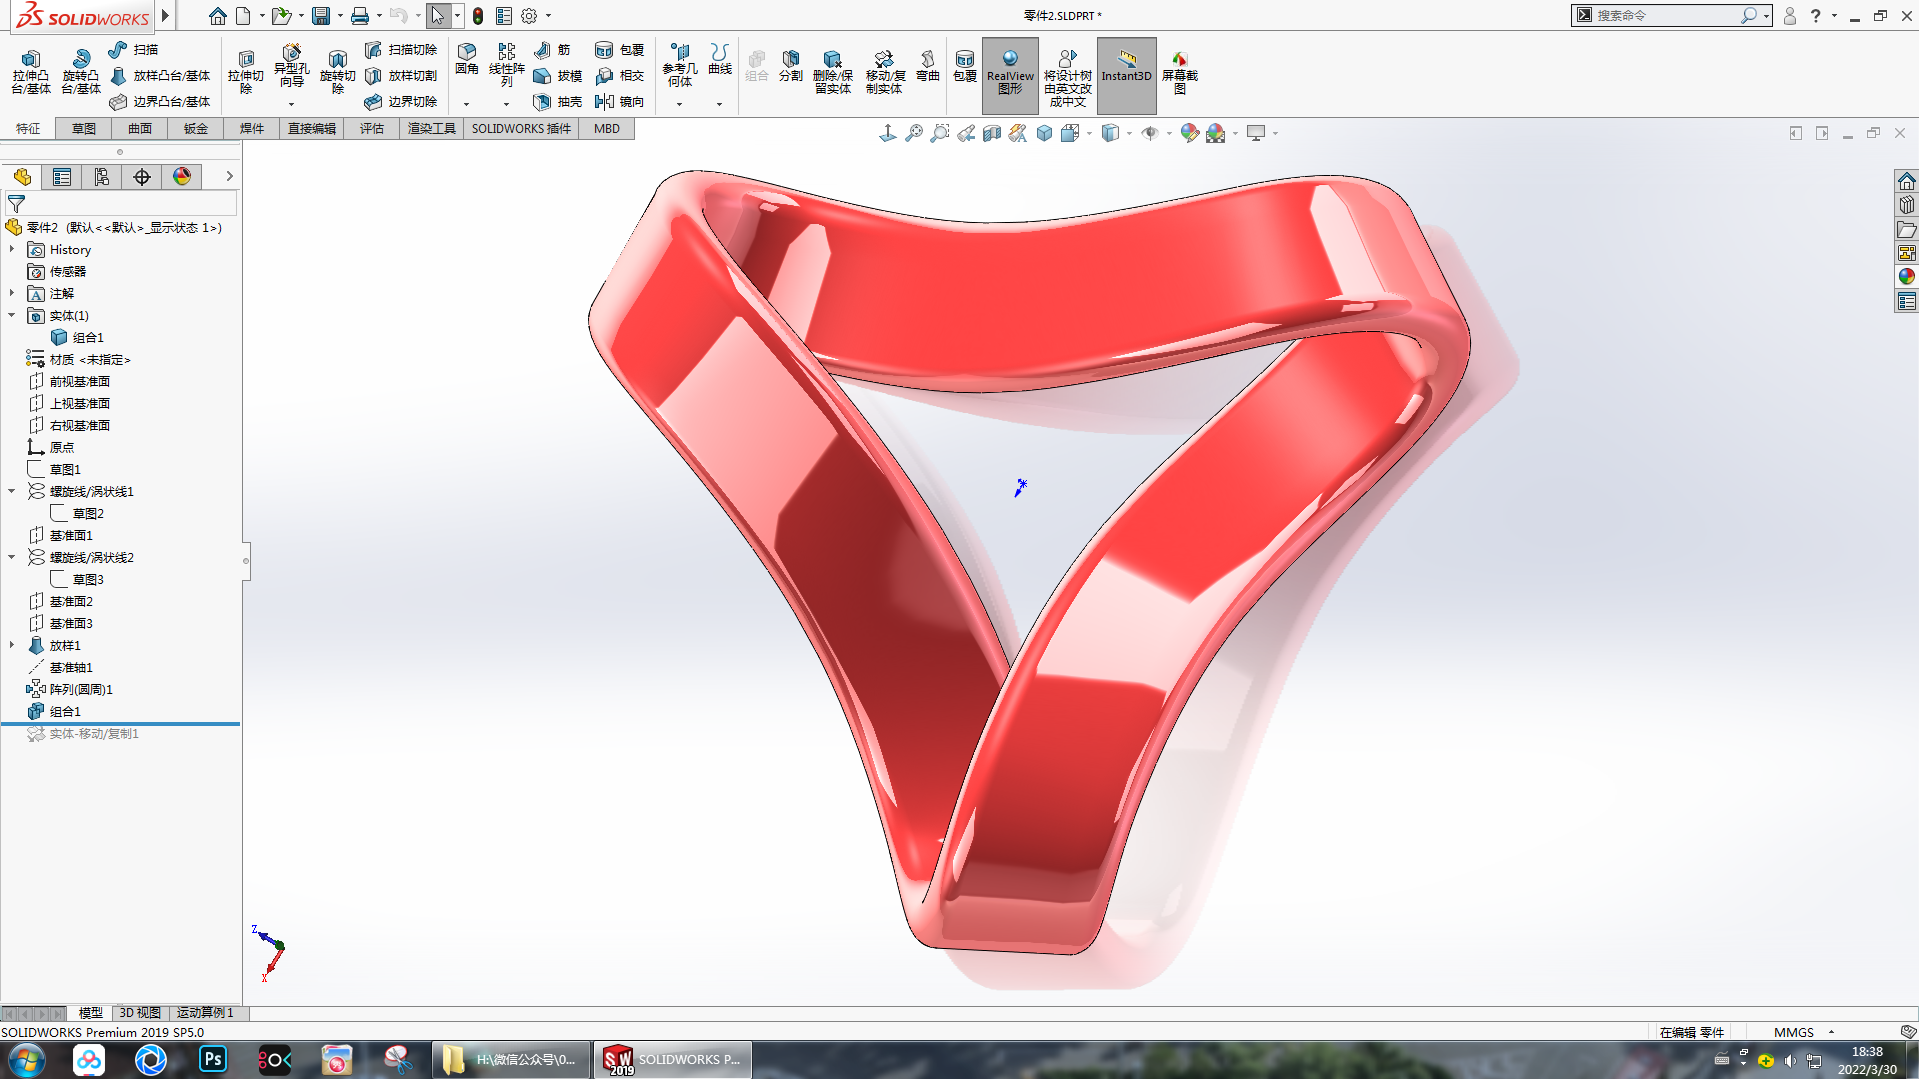Image resolution: width=1919 pixels, height=1079 pixels.
Task: Select the Shell (抽壳) tool
Action: pyautogui.click(x=558, y=101)
